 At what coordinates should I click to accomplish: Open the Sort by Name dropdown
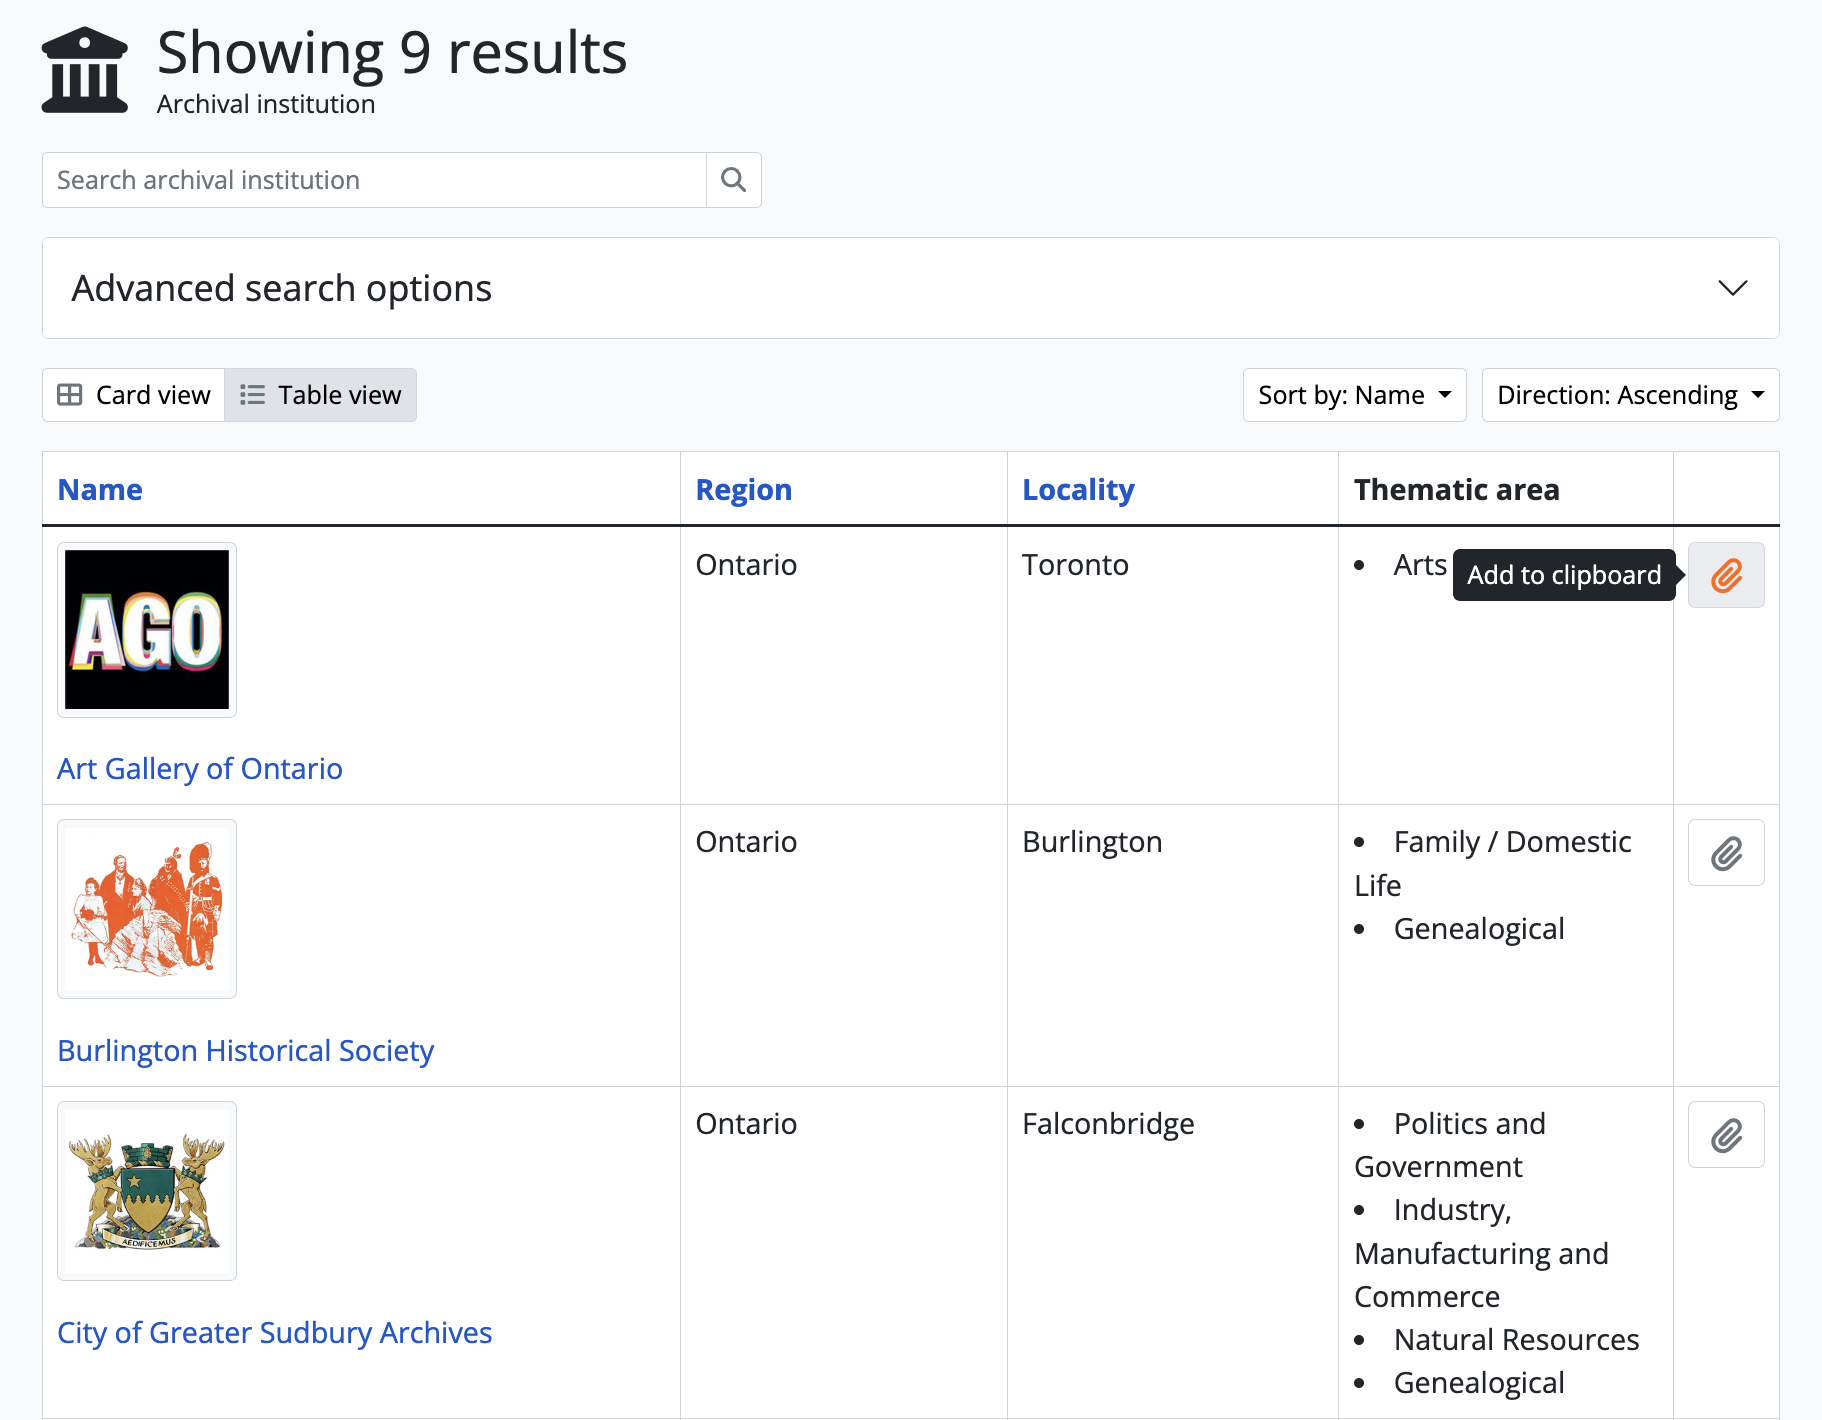[1354, 395]
